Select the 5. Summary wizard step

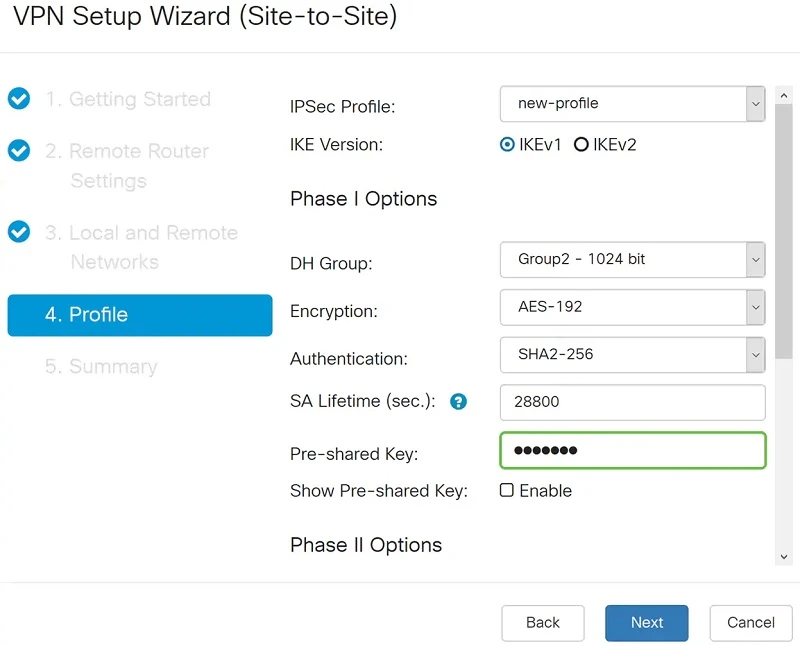[100, 366]
